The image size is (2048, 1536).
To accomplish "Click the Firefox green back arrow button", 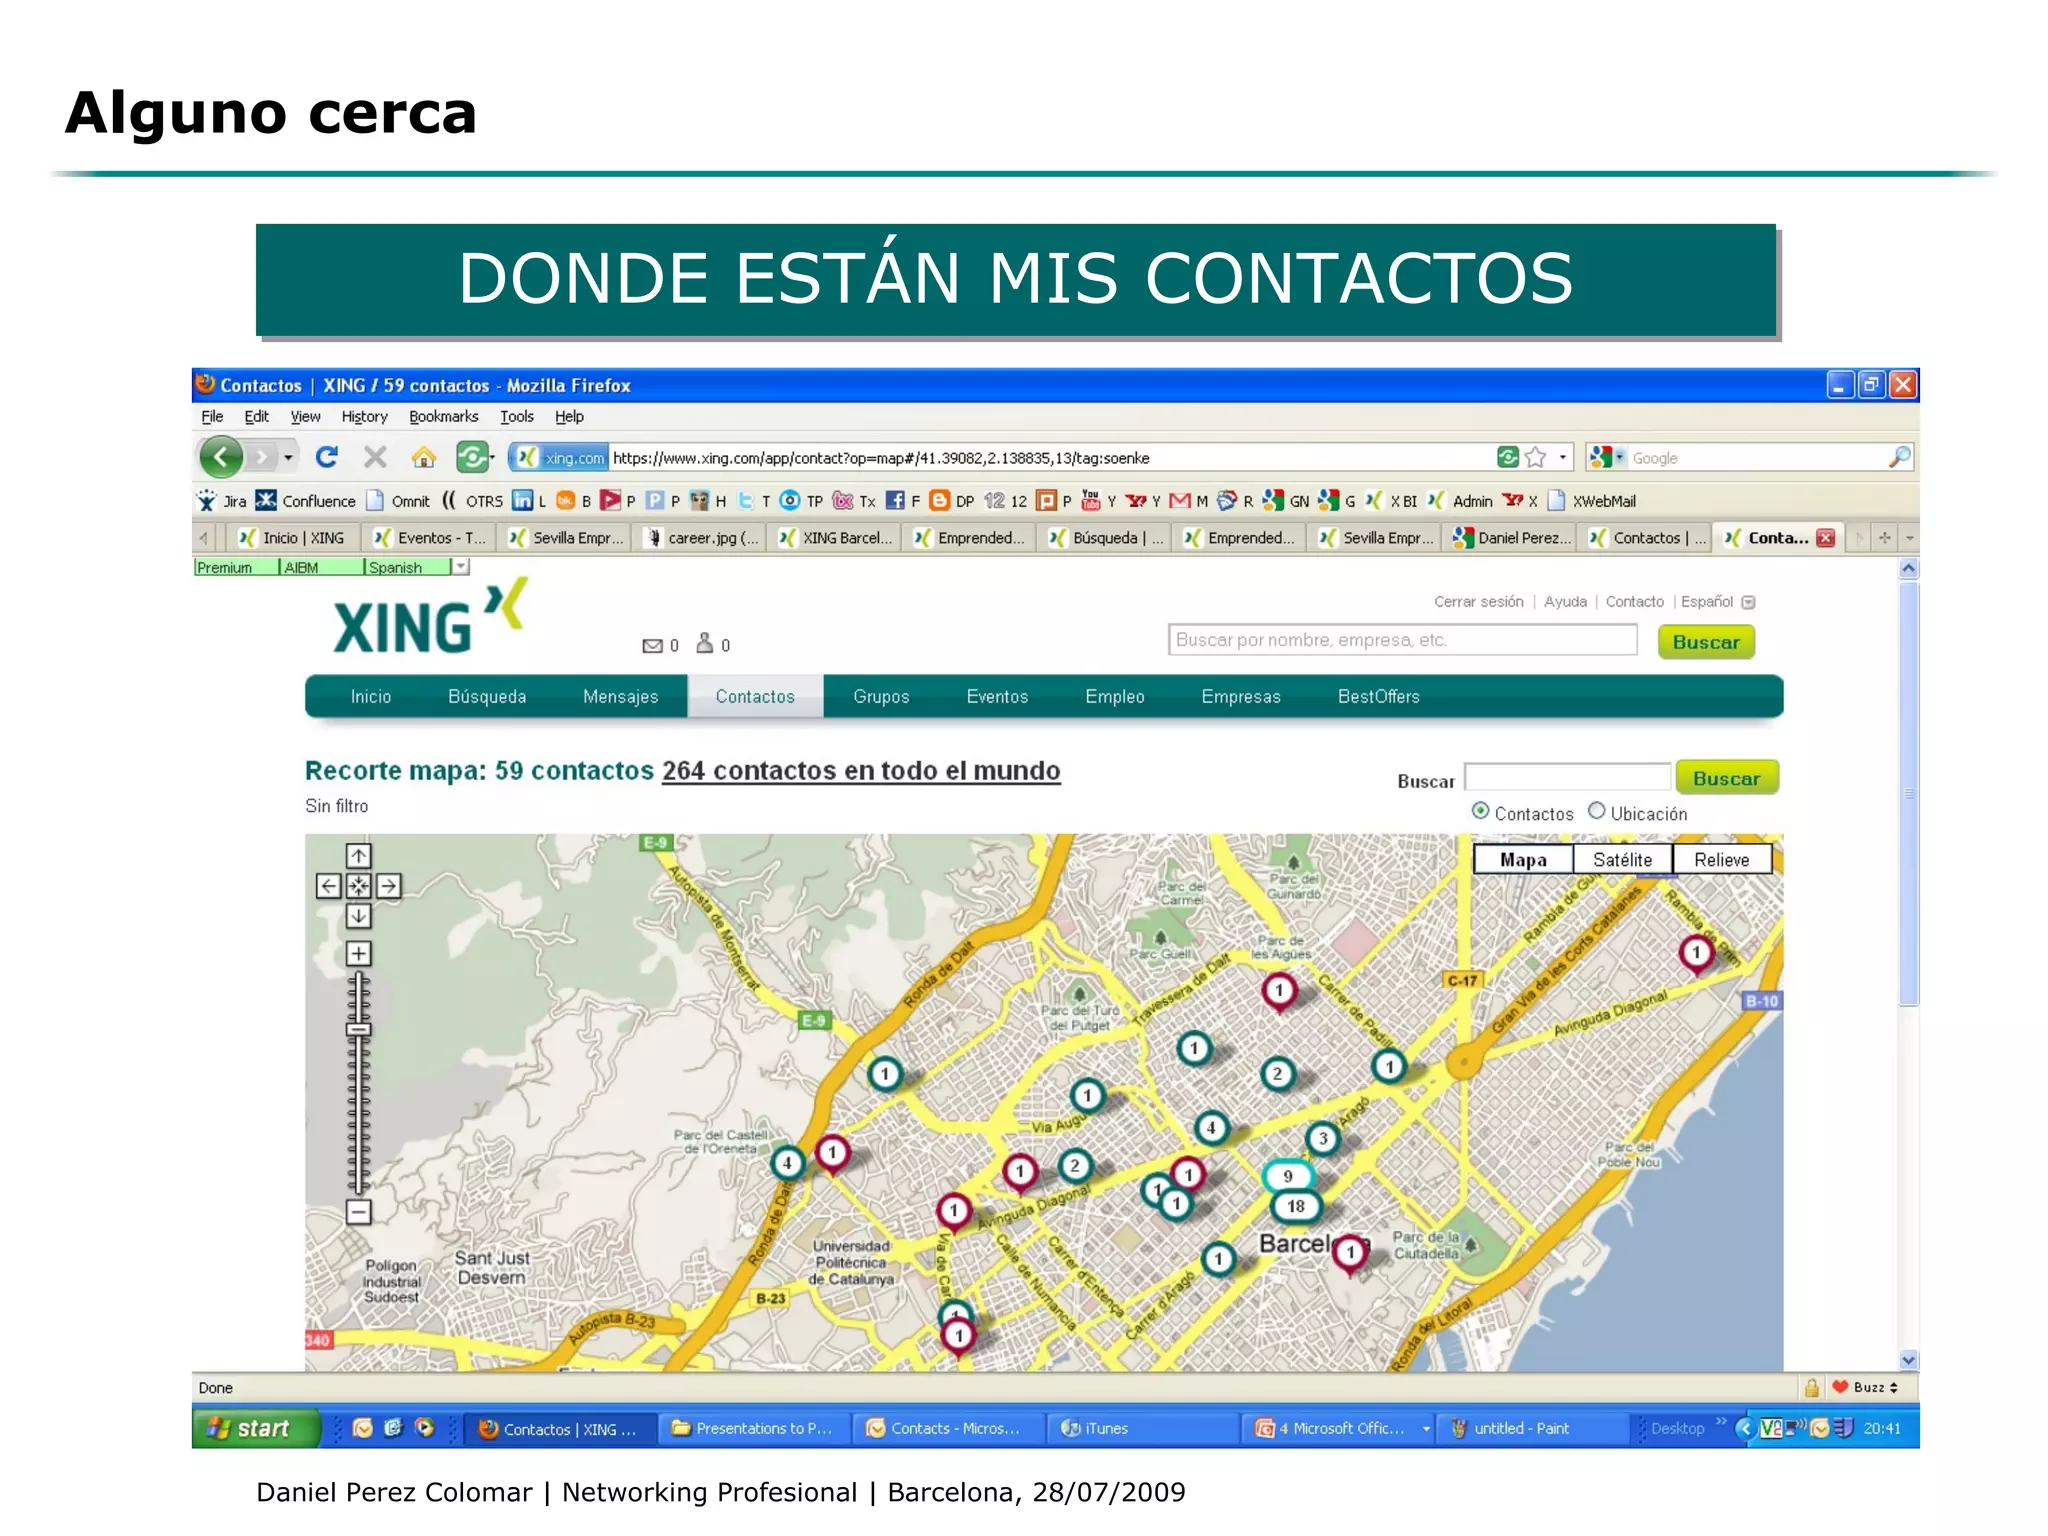I will coord(221,457).
